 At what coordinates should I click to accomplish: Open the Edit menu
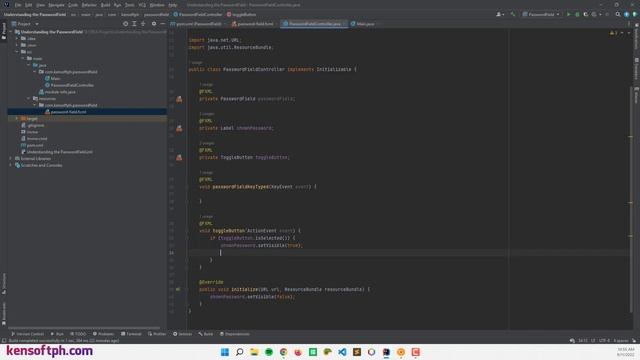(29, 5)
